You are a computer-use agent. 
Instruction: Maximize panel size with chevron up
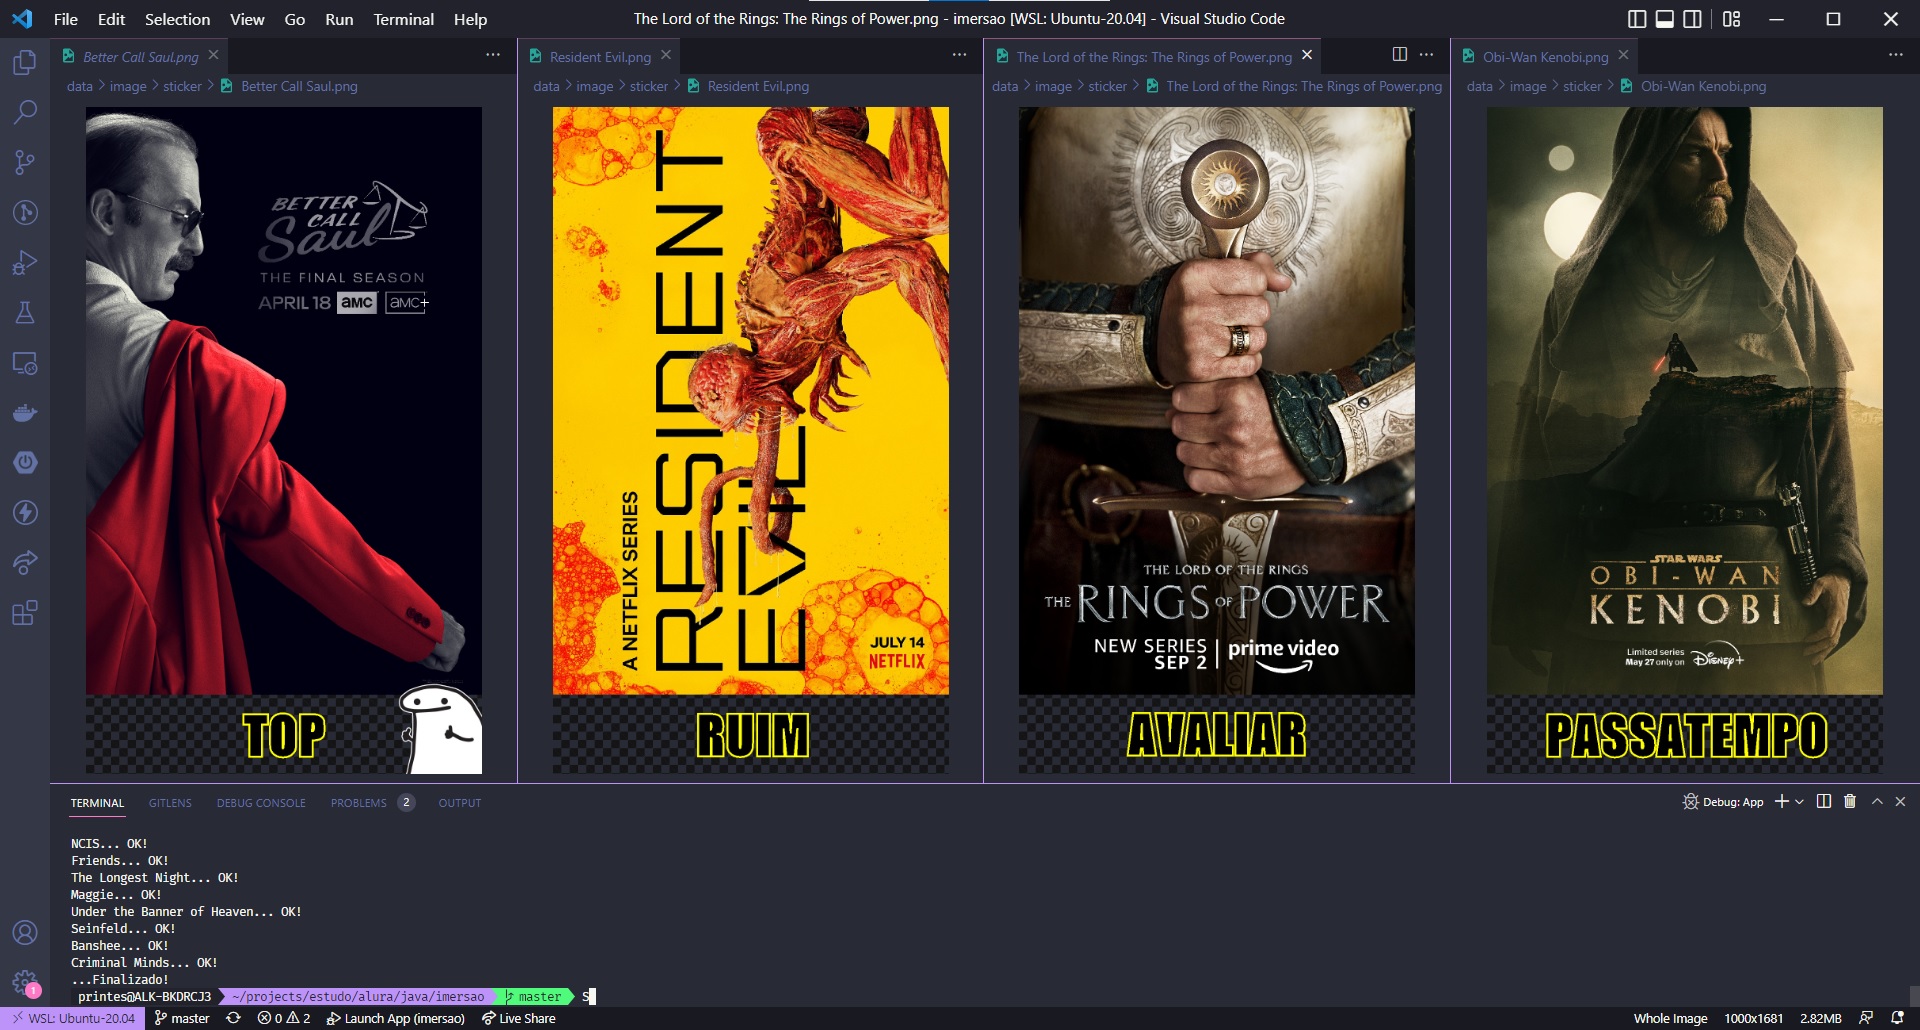pyautogui.click(x=1877, y=802)
